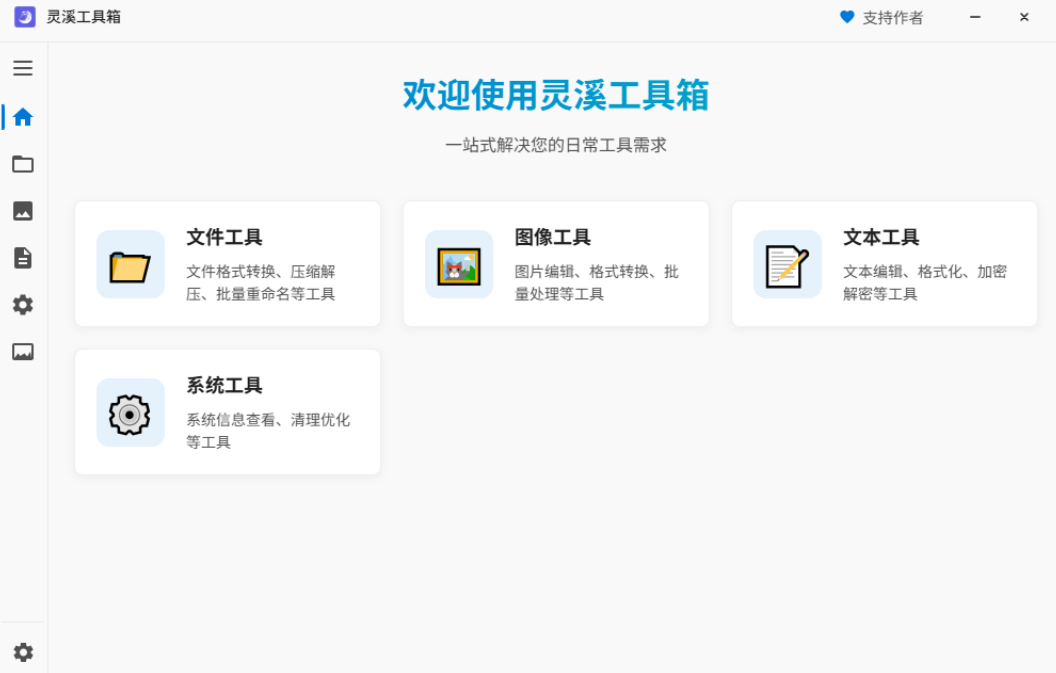
Task: Open the 图像工具 category card
Action: (x=556, y=264)
